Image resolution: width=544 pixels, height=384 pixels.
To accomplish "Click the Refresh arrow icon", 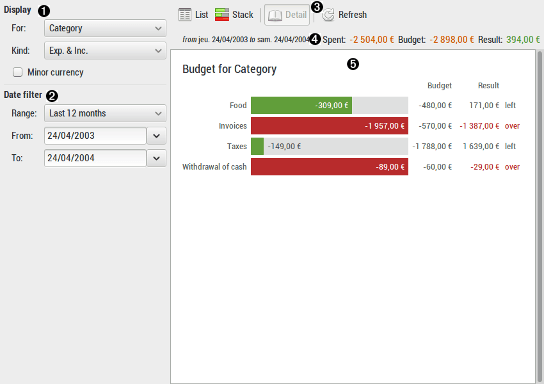I will [x=328, y=15].
